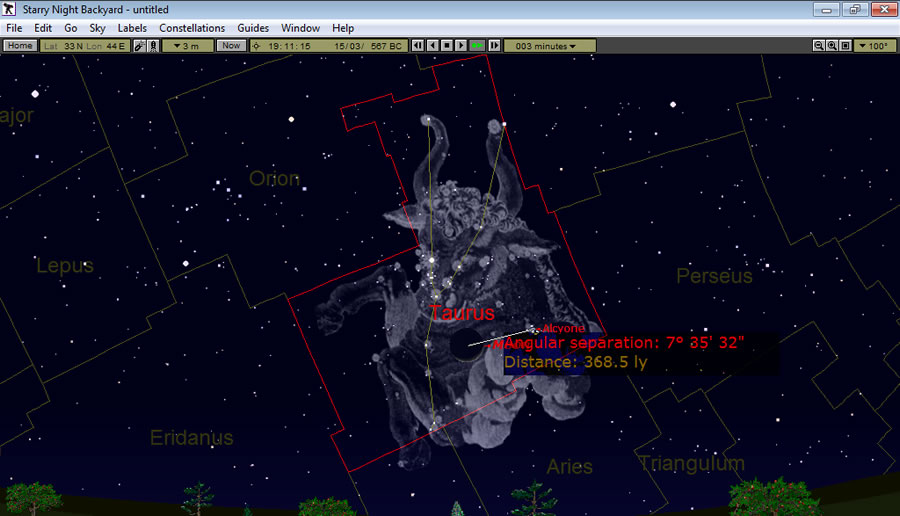Viewport: 900px width, 516px height.
Task: Click the 567 BC year field
Action: pos(386,46)
